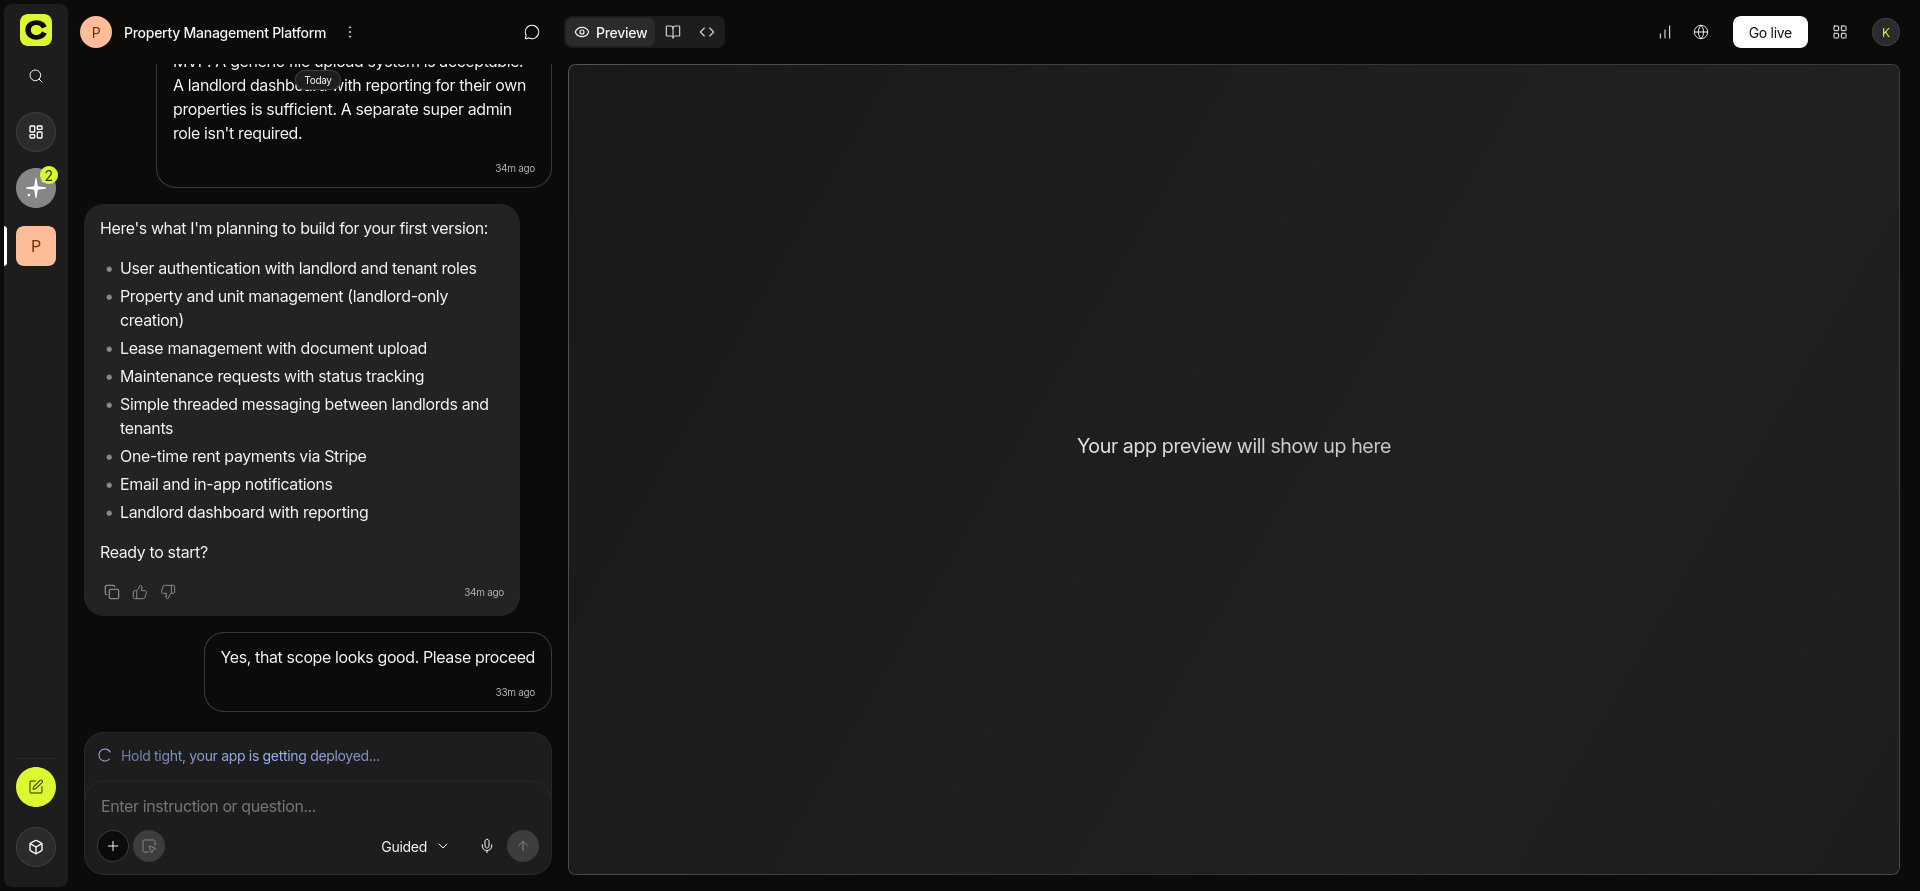Give thumbs down to the plan message
1920x891 pixels.
(168, 592)
